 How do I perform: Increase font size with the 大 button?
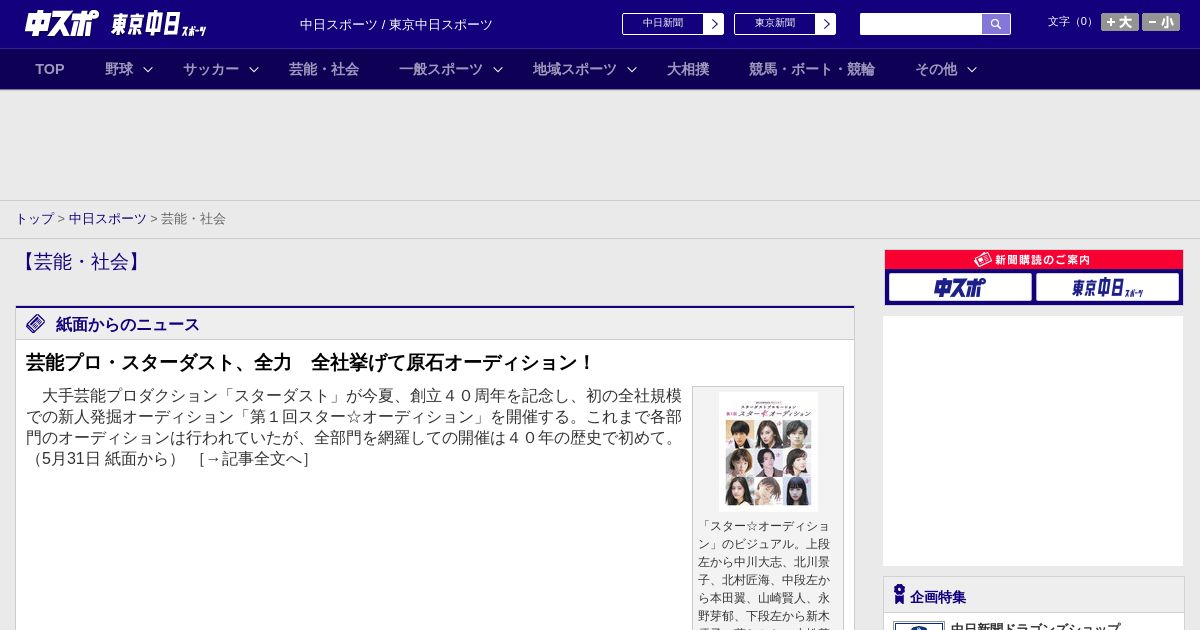coord(1120,22)
